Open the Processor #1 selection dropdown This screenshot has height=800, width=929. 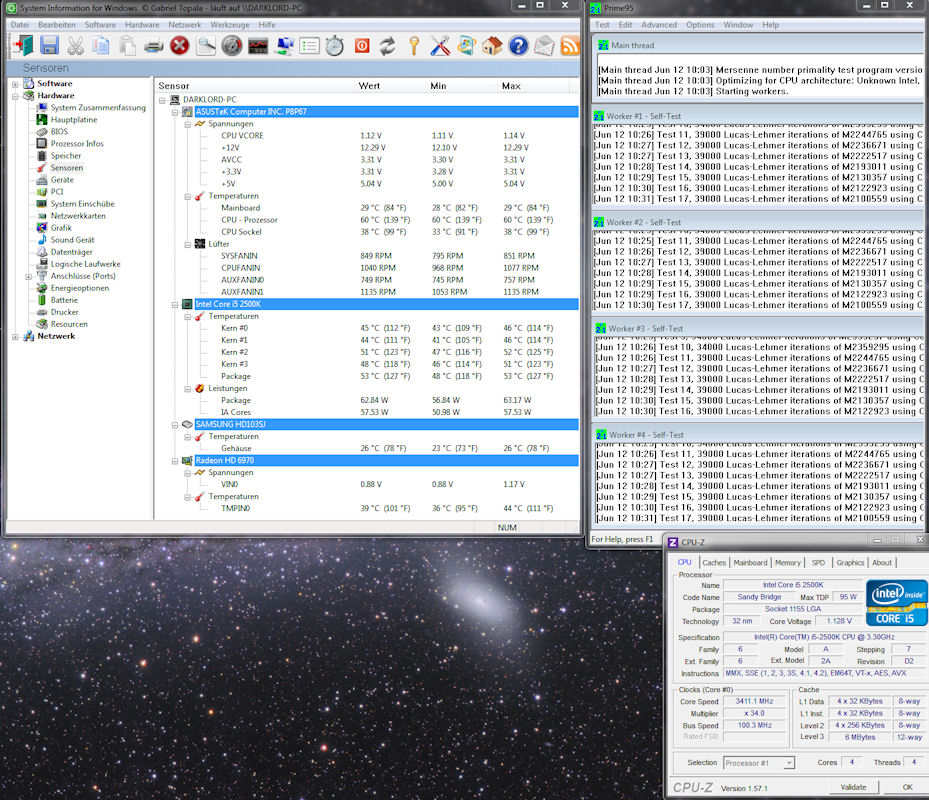tap(759, 763)
